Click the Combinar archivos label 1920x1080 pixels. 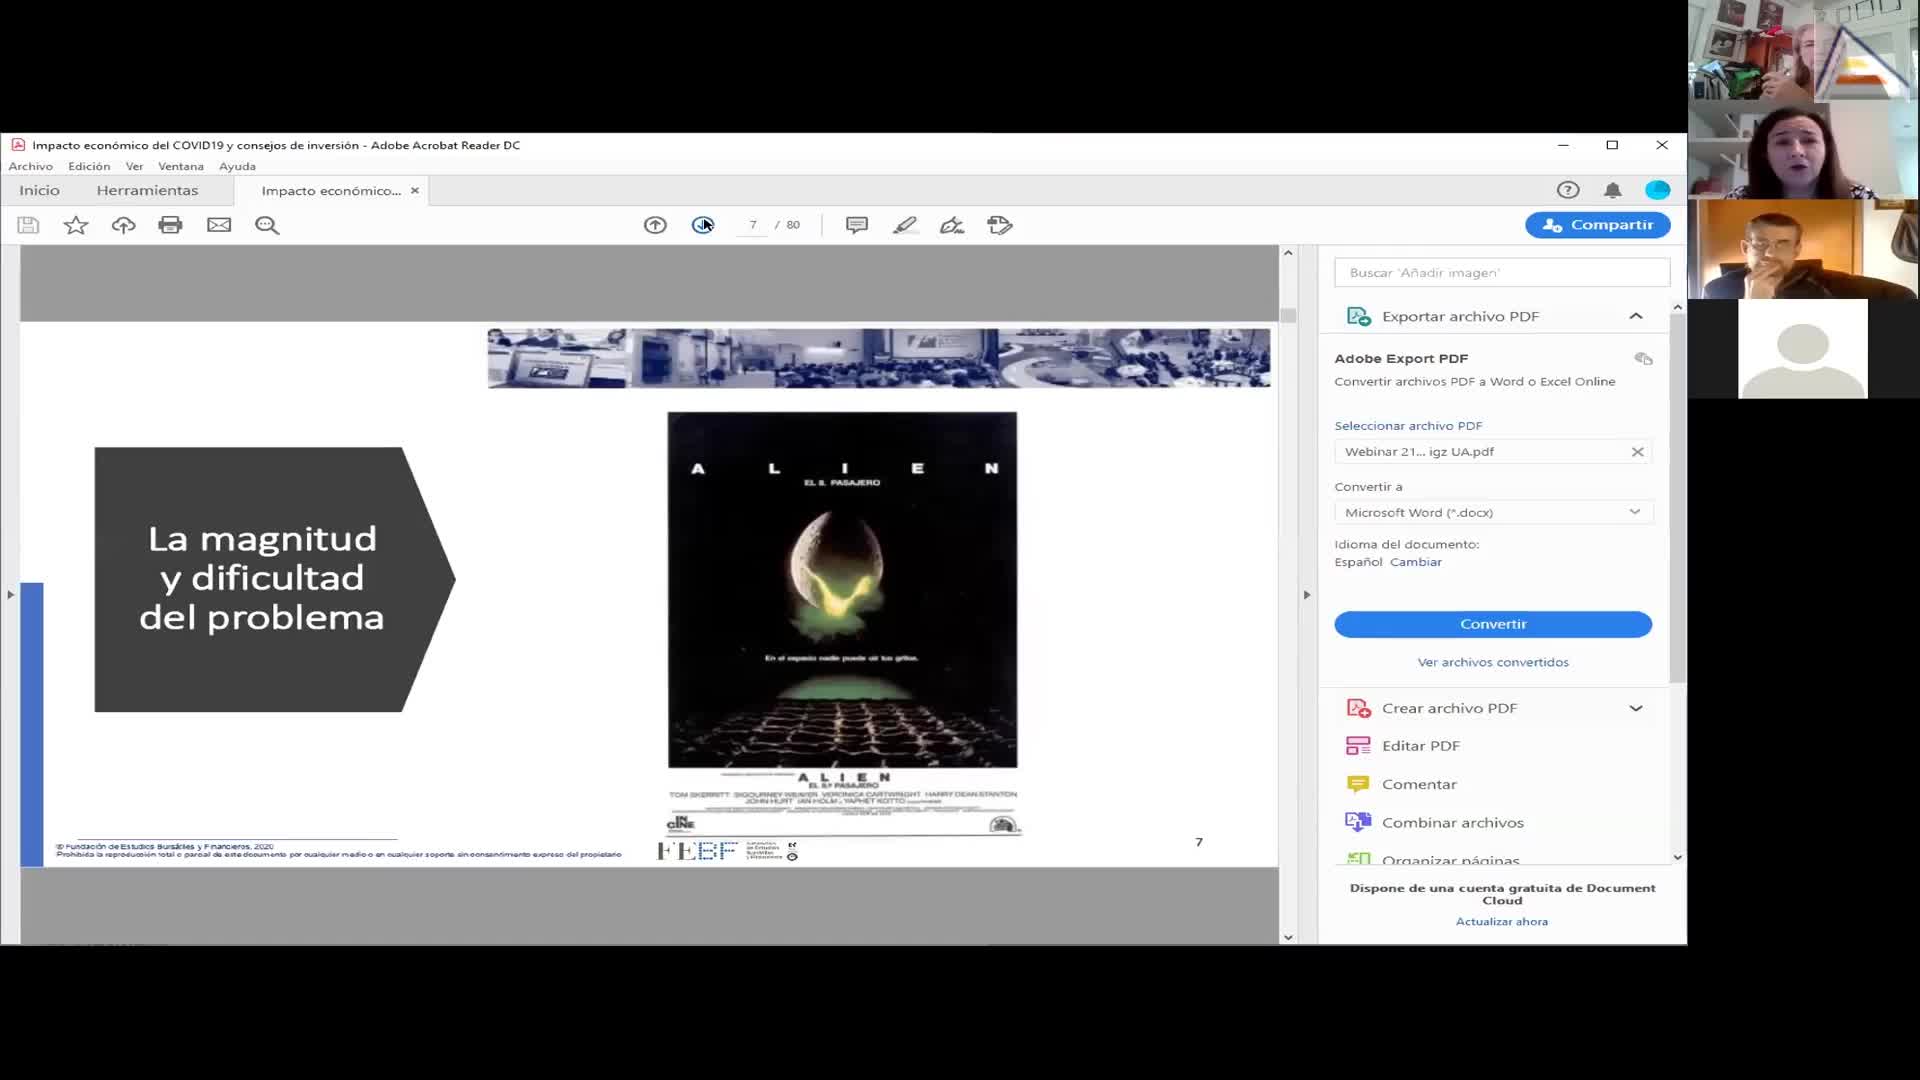click(1453, 822)
